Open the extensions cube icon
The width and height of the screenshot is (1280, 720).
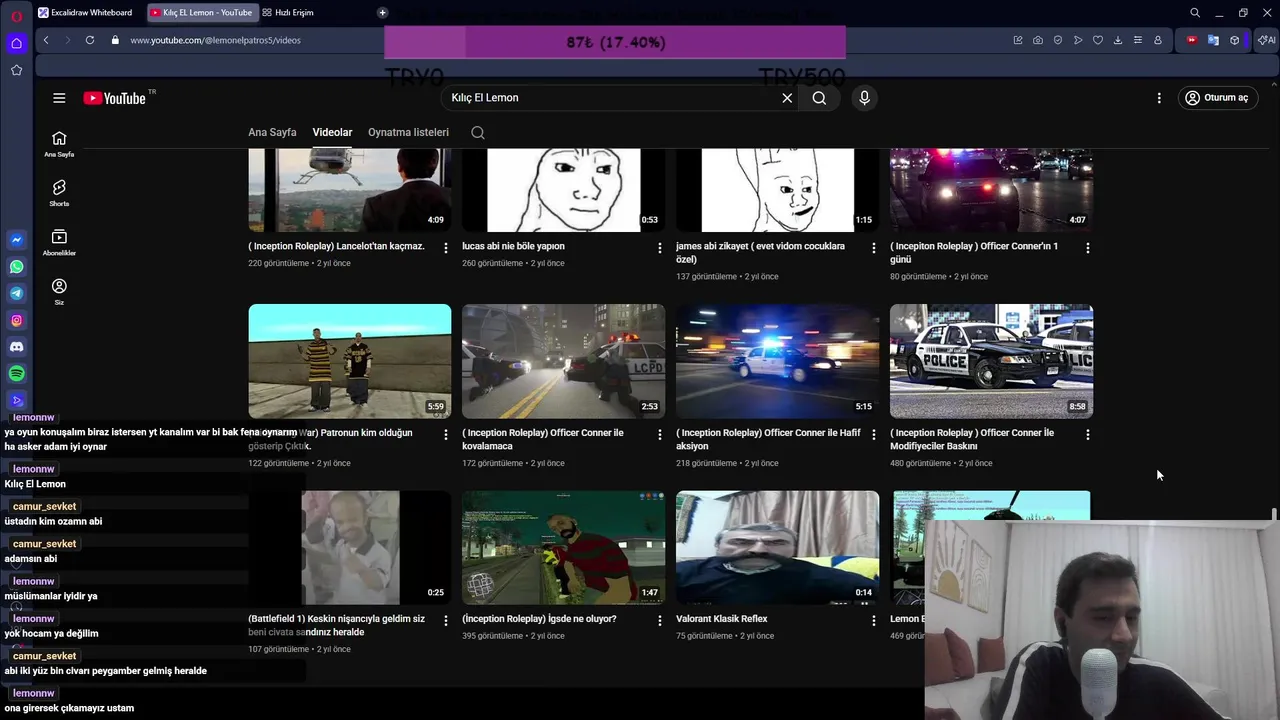(1235, 40)
